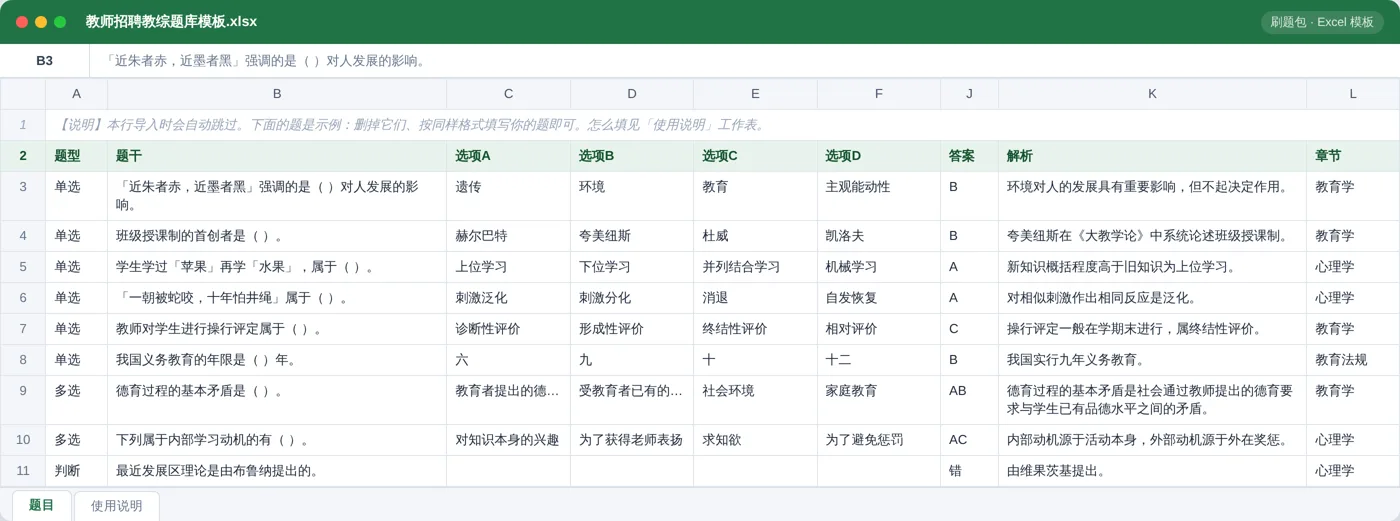The image size is (1400, 521).
Task: Click the 主观能动性 option cell
Action: pos(879,196)
